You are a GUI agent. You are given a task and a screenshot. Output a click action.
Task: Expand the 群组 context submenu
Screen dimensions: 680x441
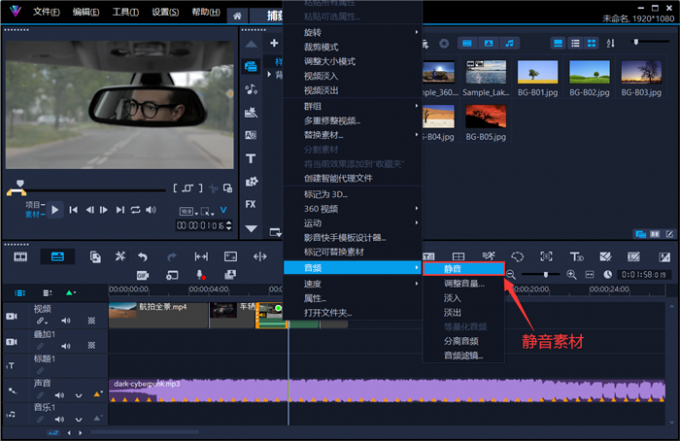tap(353, 106)
